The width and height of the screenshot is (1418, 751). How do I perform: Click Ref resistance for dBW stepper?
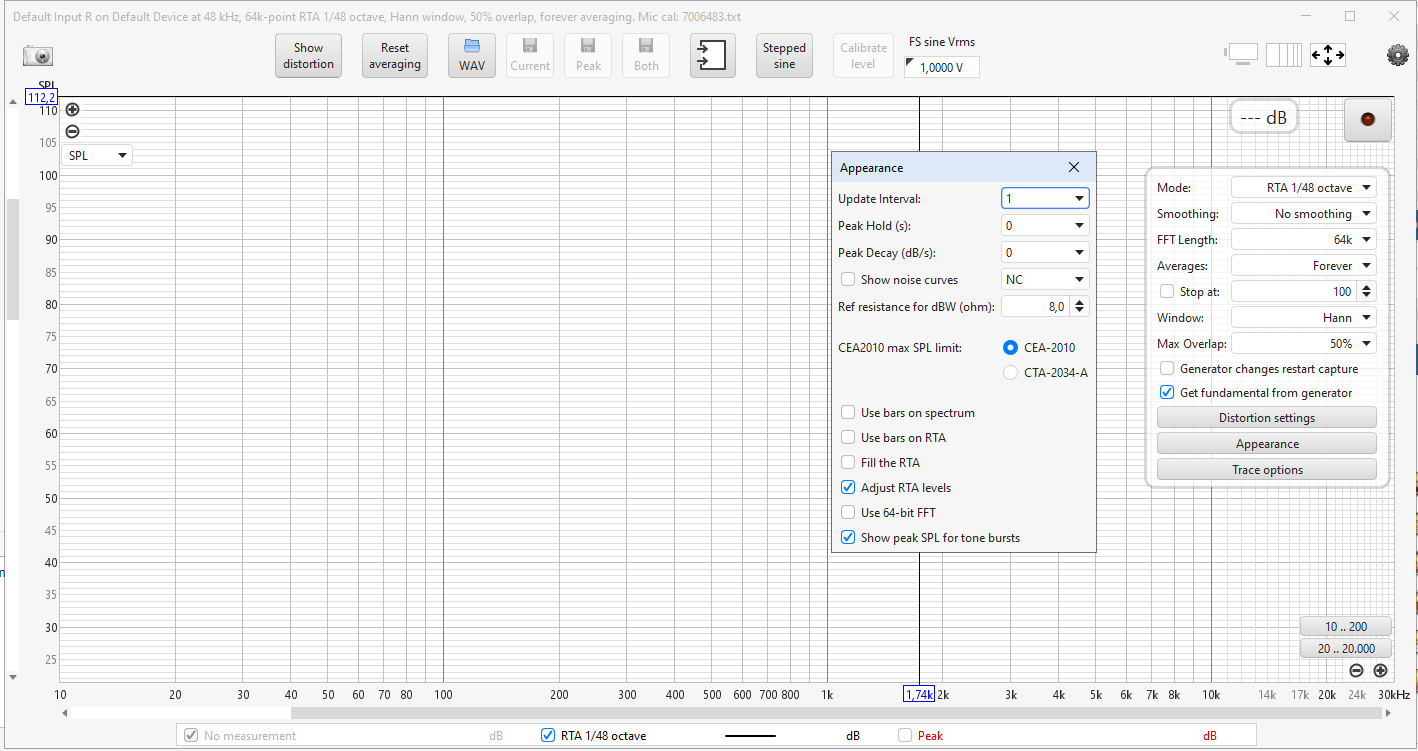coord(1080,307)
